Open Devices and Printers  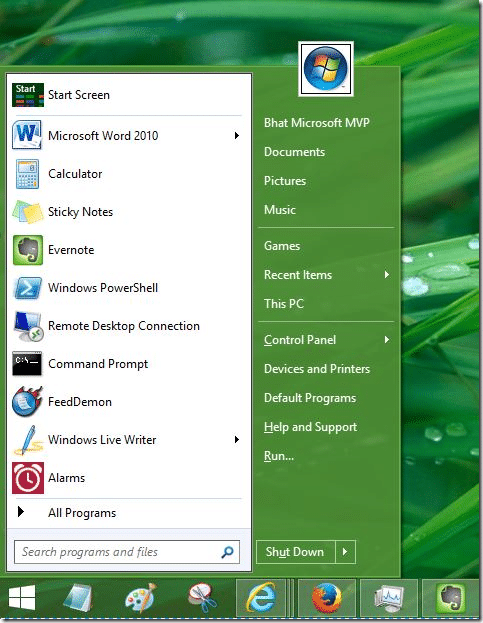click(317, 369)
